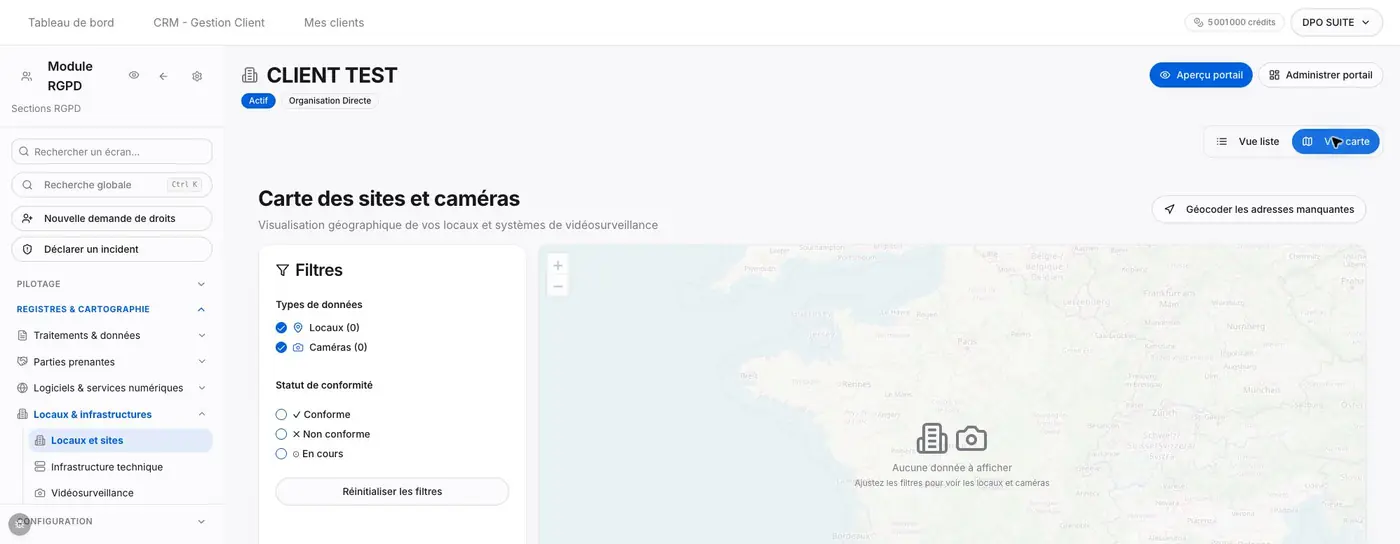Click Déclarer un incident button

(112, 249)
